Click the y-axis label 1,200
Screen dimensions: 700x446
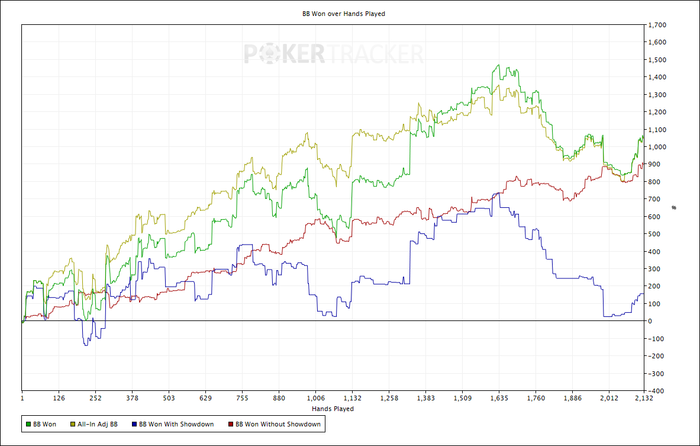(x=658, y=112)
